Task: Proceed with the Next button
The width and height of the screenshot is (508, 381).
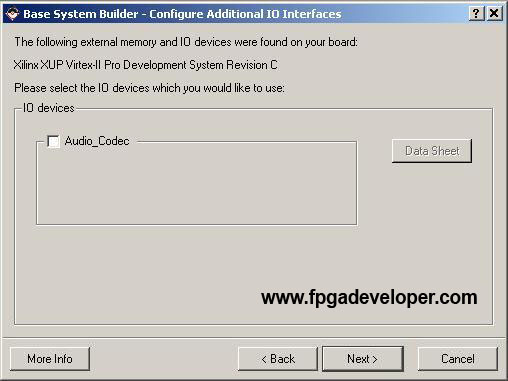Action: click(x=363, y=359)
